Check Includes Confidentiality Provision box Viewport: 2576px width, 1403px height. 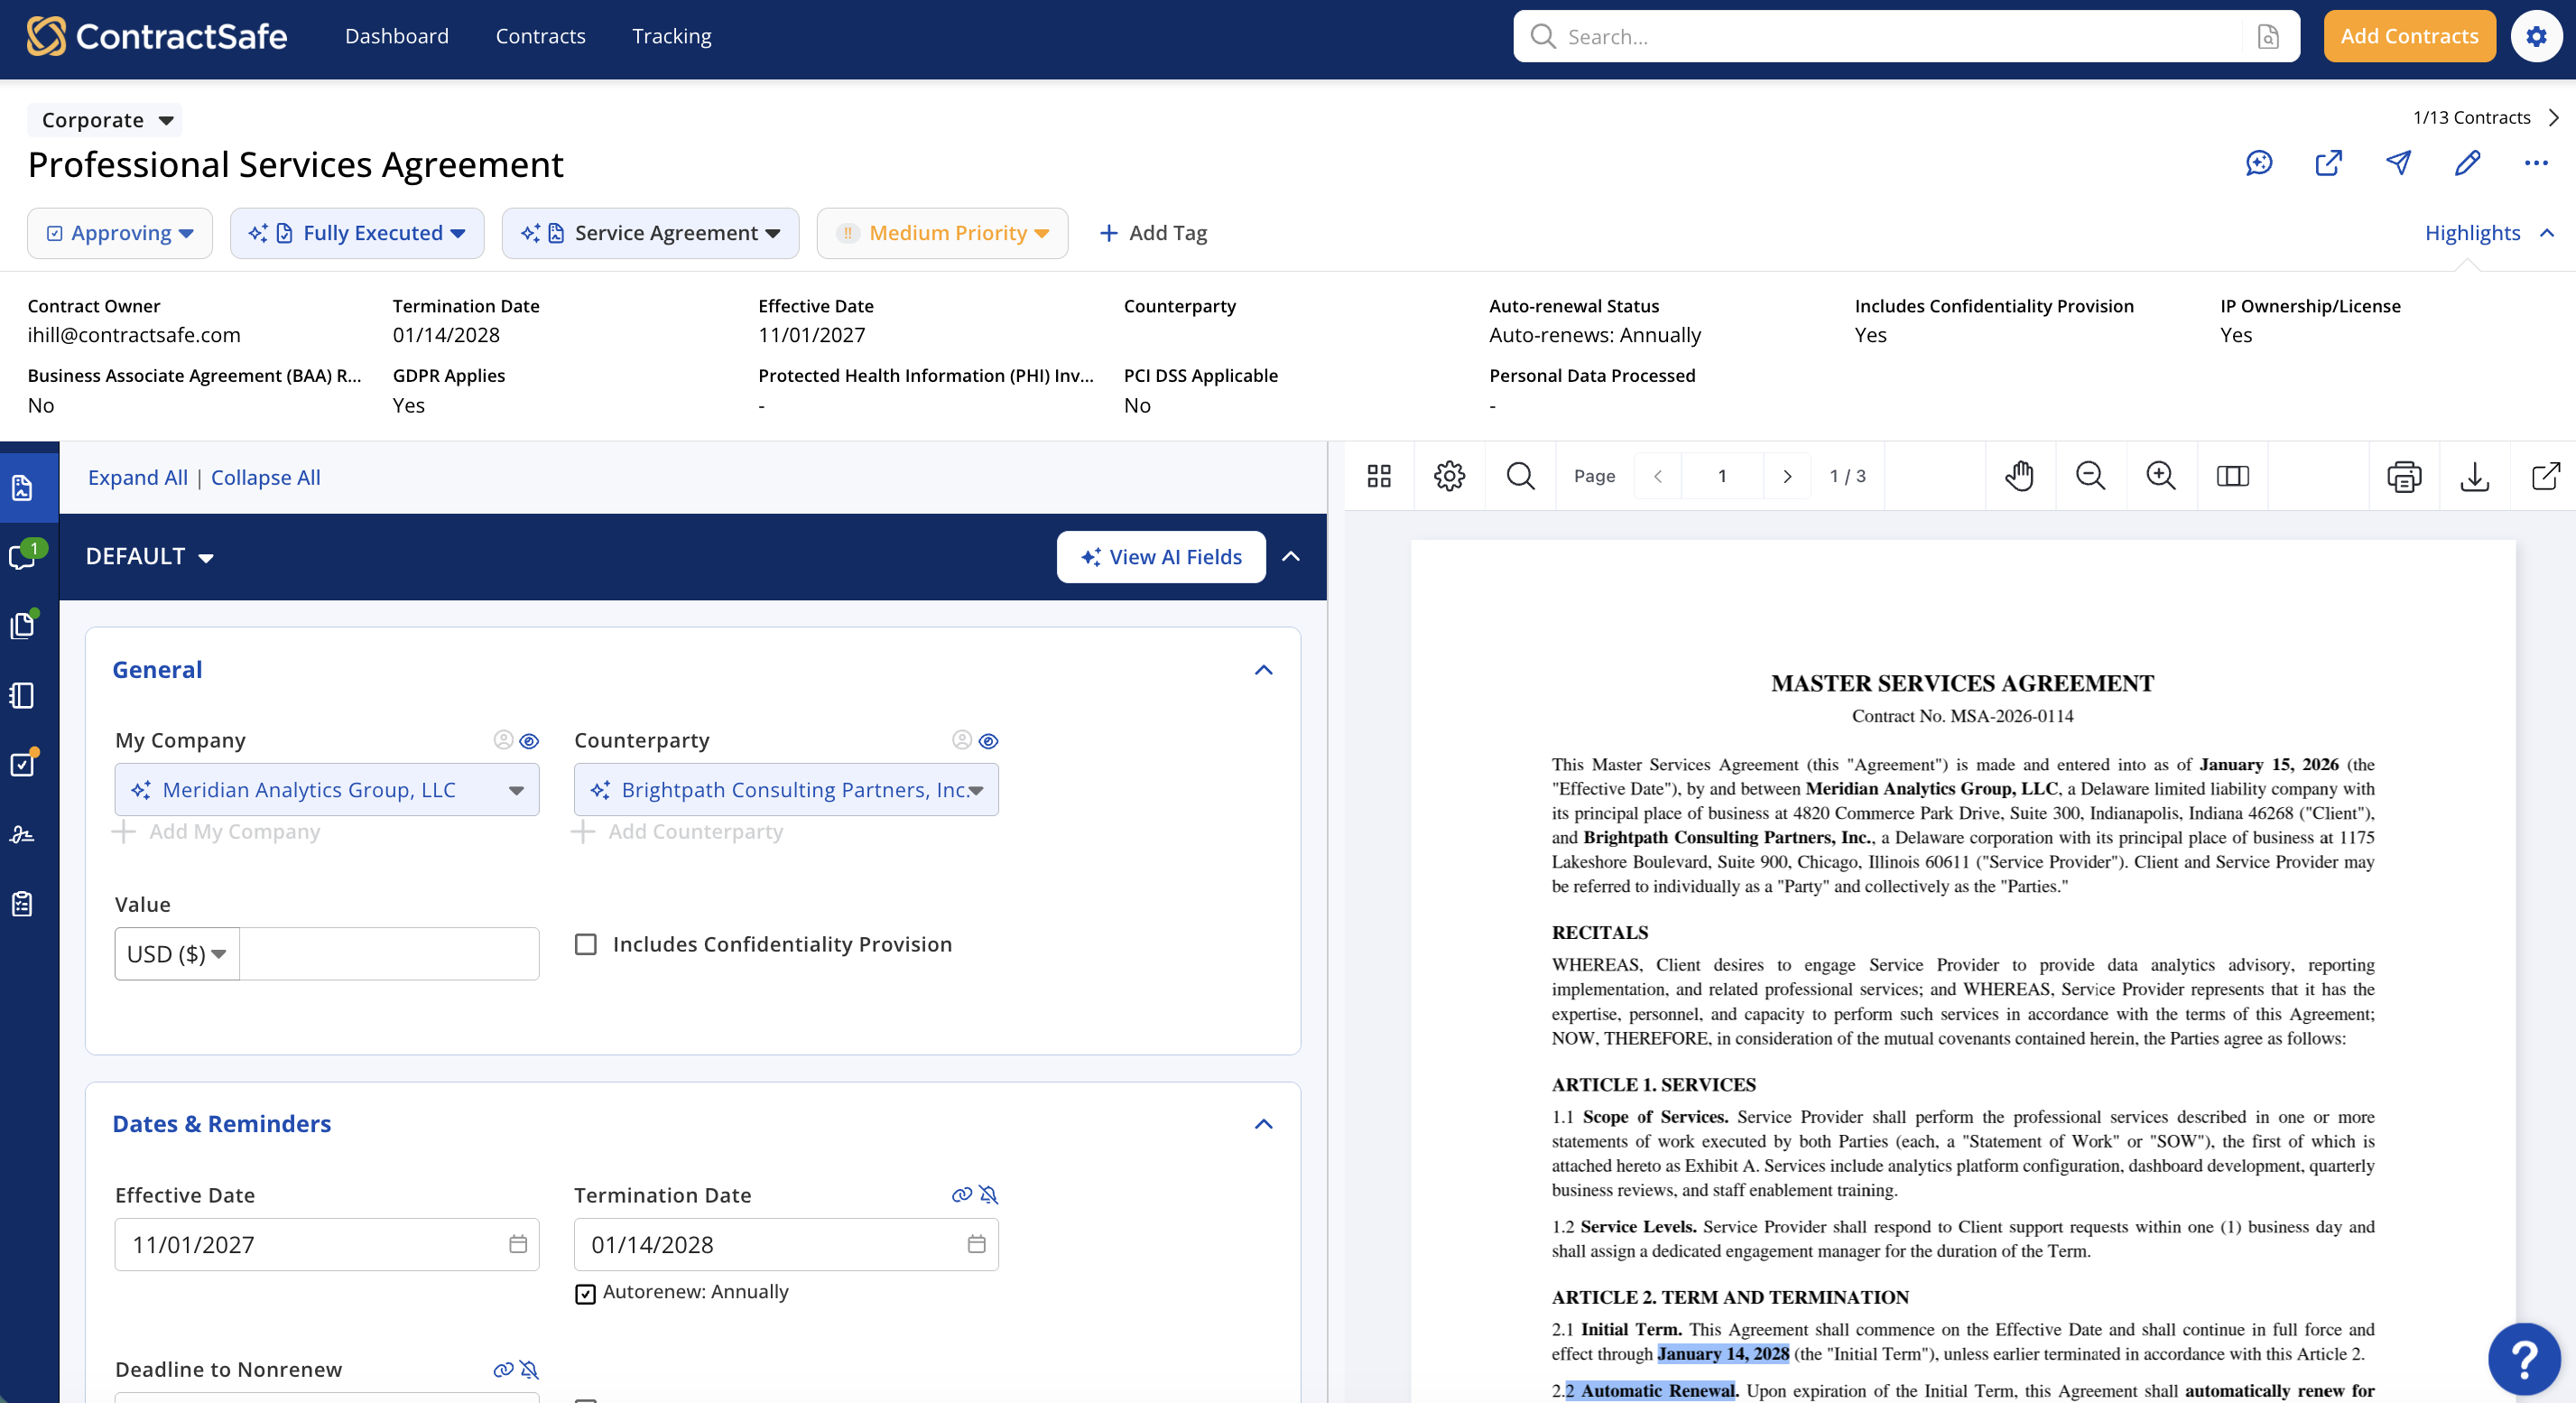pos(586,944)
